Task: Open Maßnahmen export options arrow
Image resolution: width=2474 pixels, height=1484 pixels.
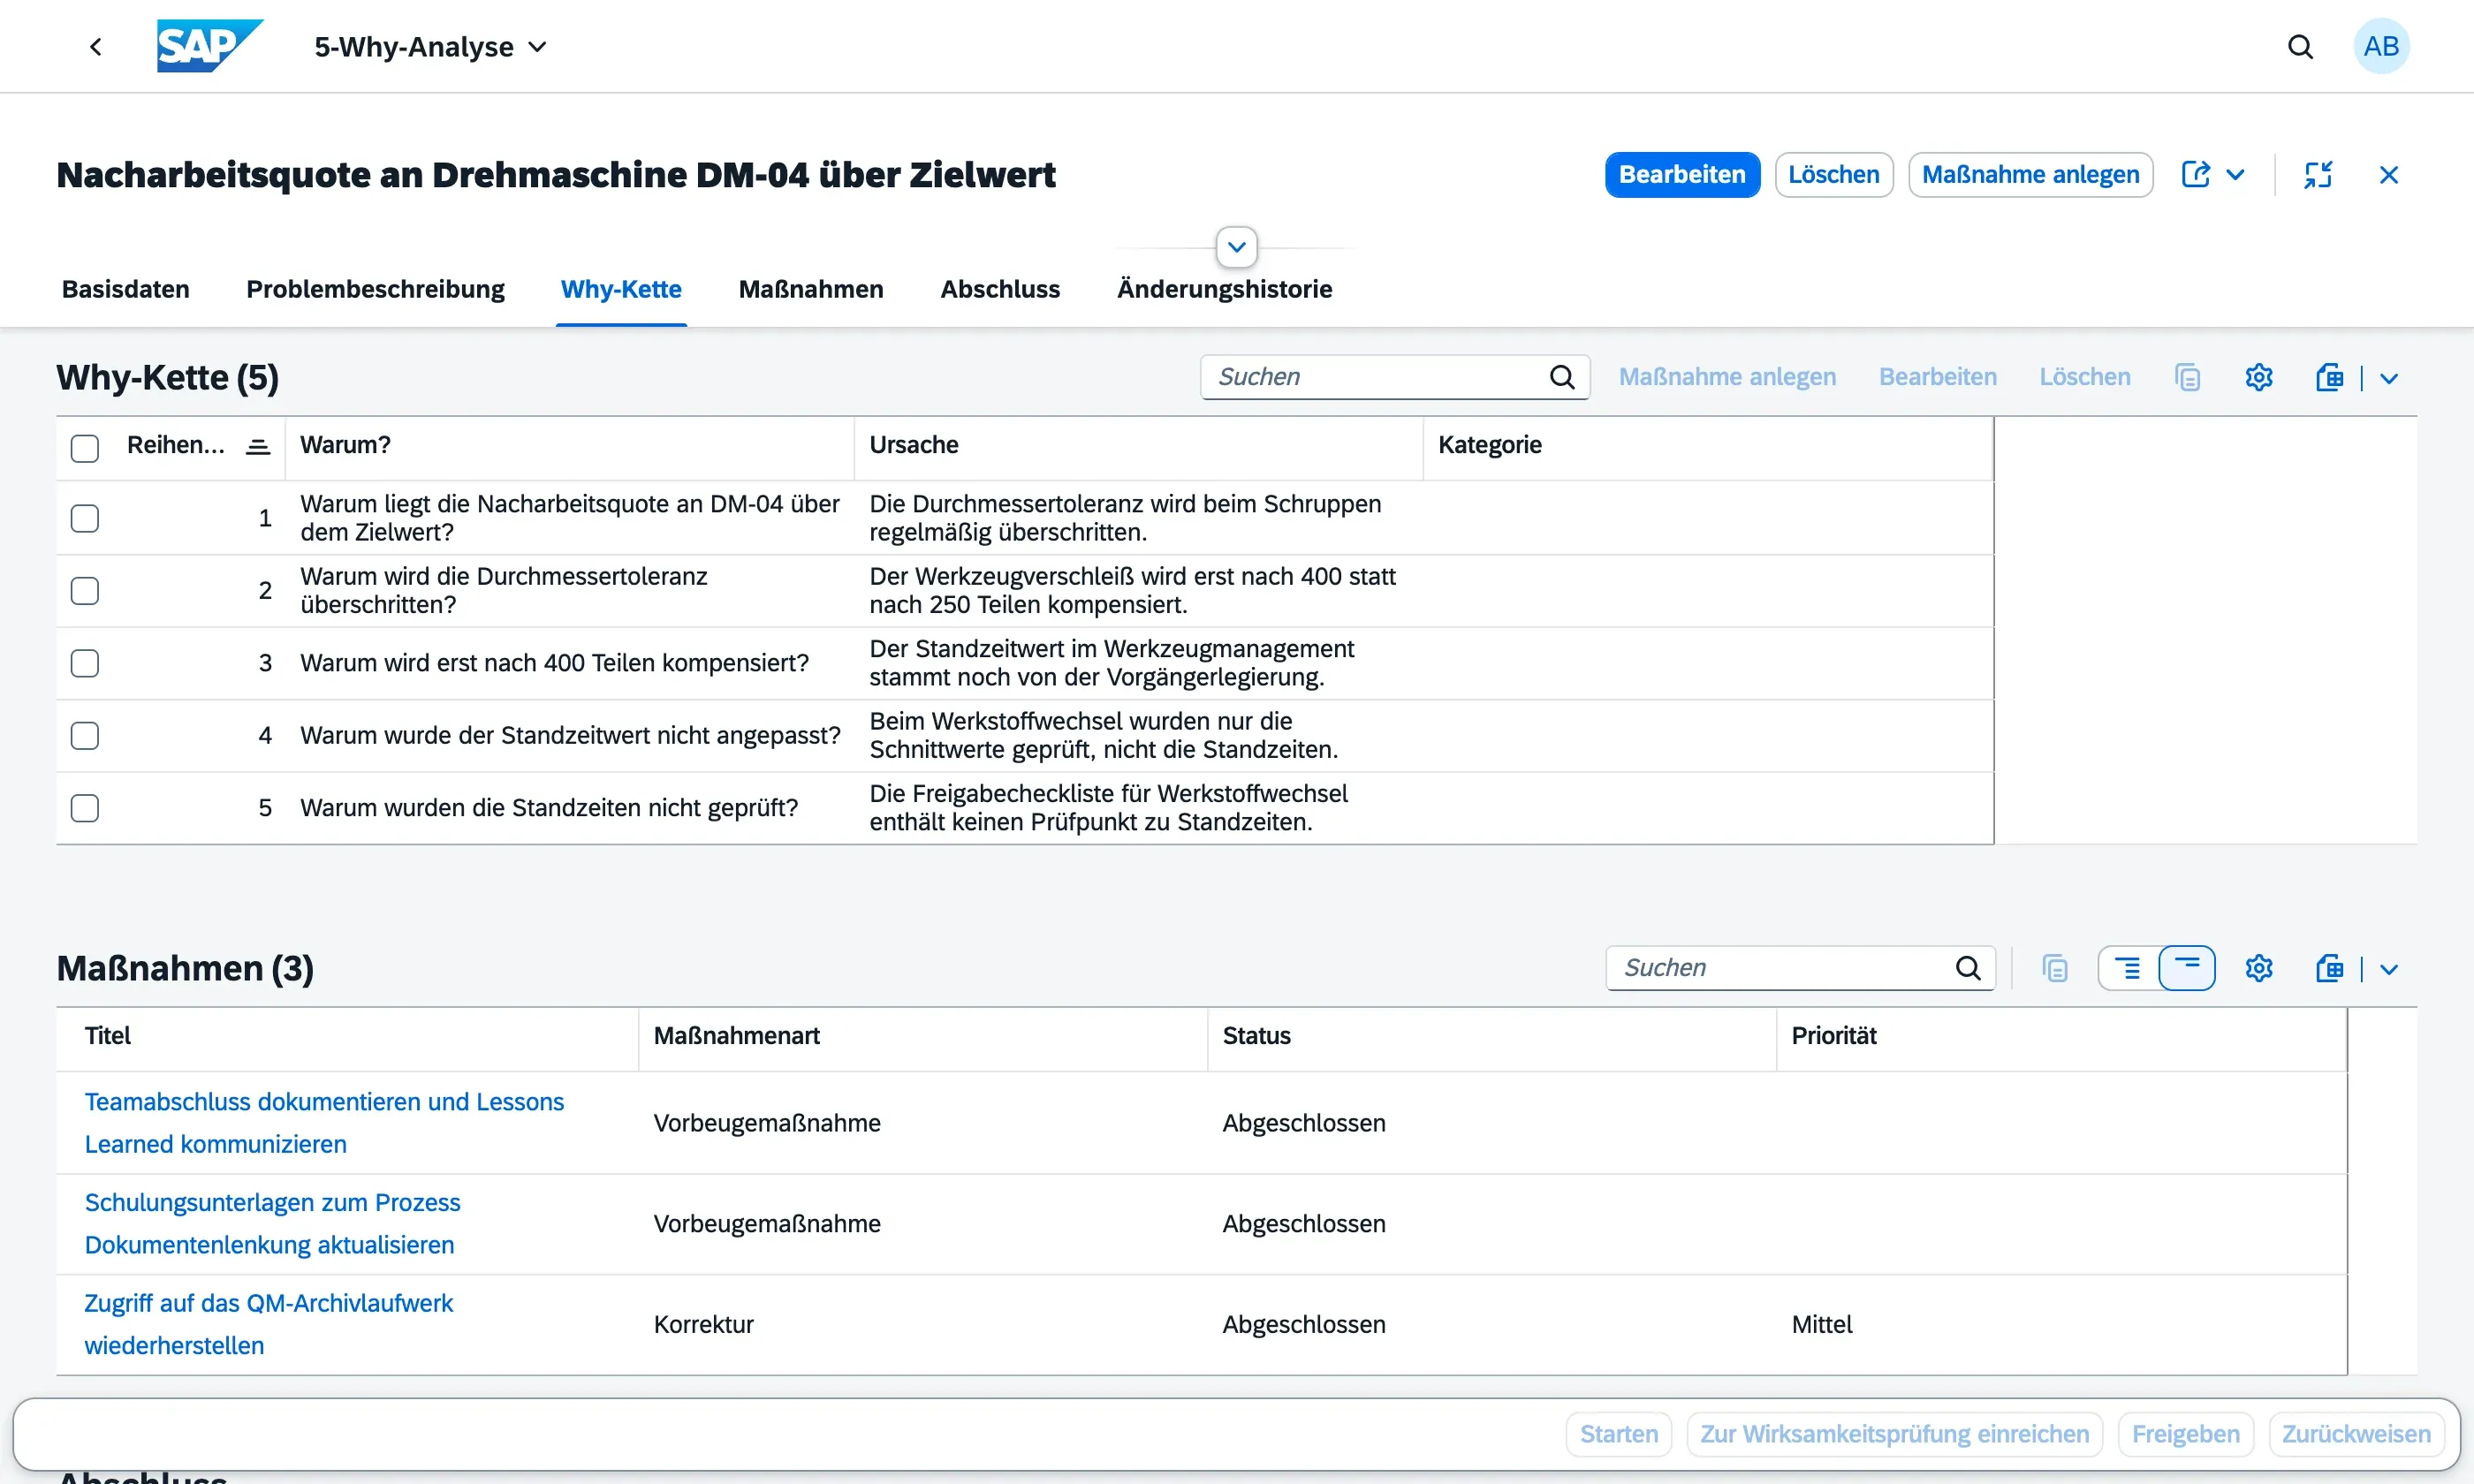Action: tap(2389, 969)
